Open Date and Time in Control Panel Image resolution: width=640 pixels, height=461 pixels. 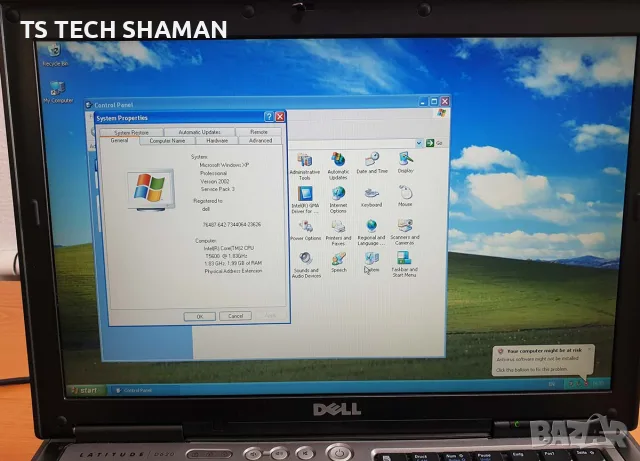[372, 163]
